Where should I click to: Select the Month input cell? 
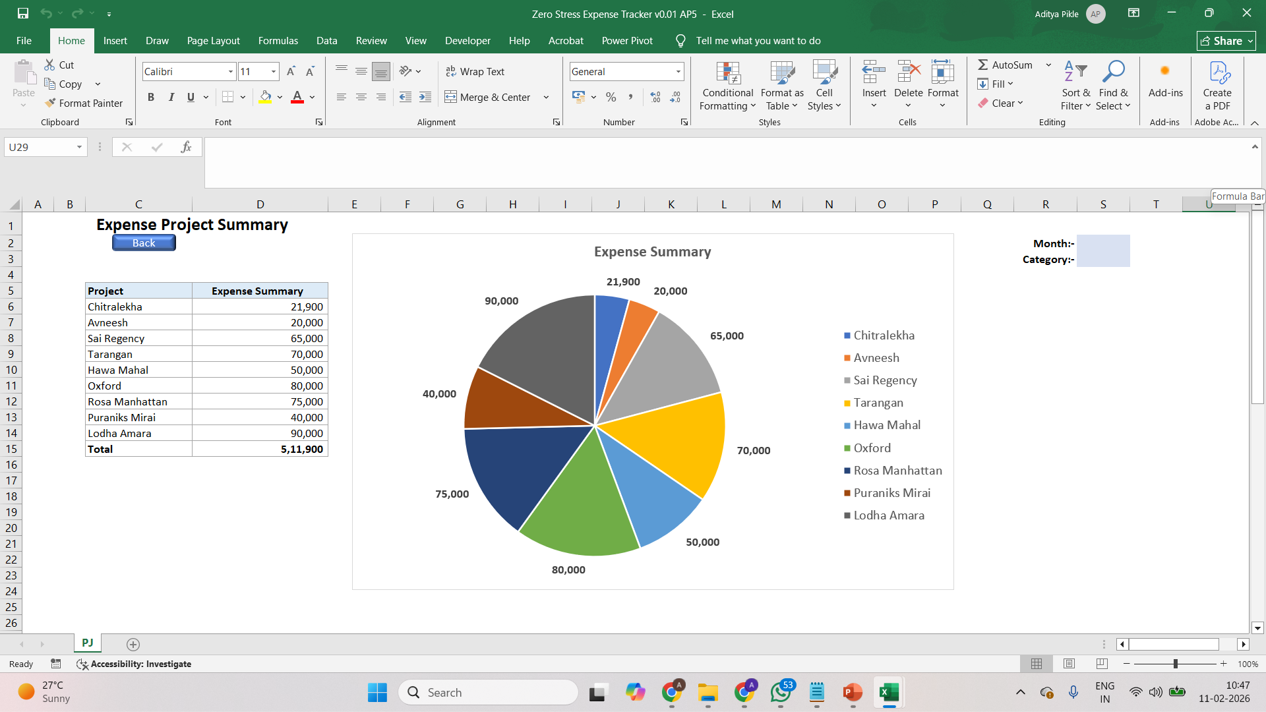point(1103,243)
